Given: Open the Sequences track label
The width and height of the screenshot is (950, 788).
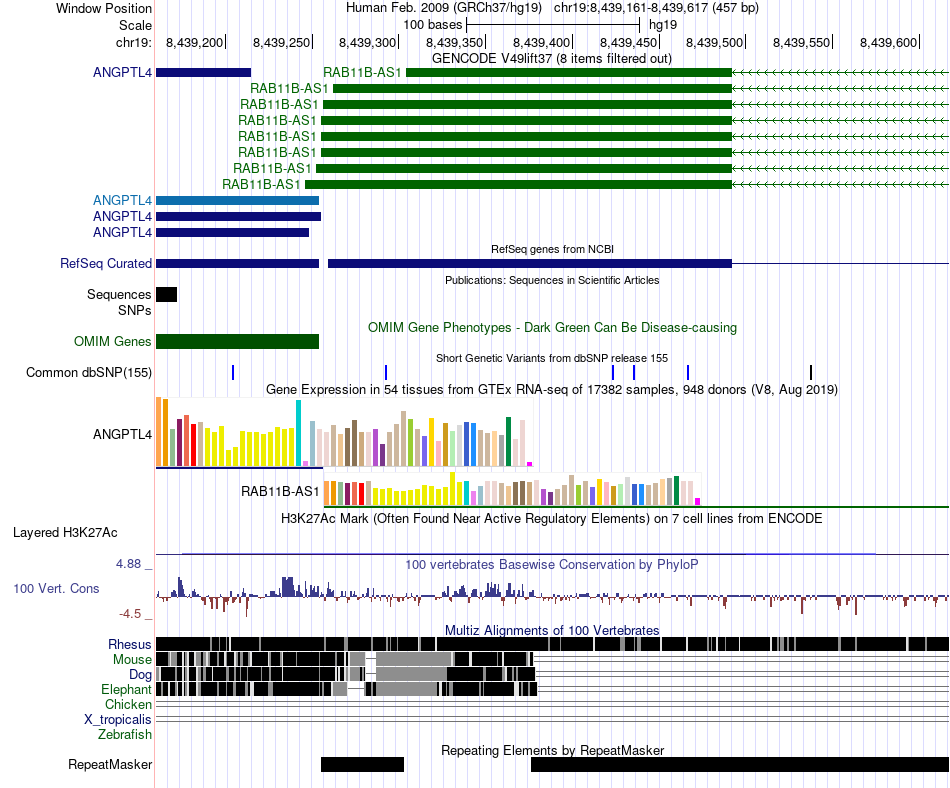Looking at the screenshot, I should (x=119, y=294).
